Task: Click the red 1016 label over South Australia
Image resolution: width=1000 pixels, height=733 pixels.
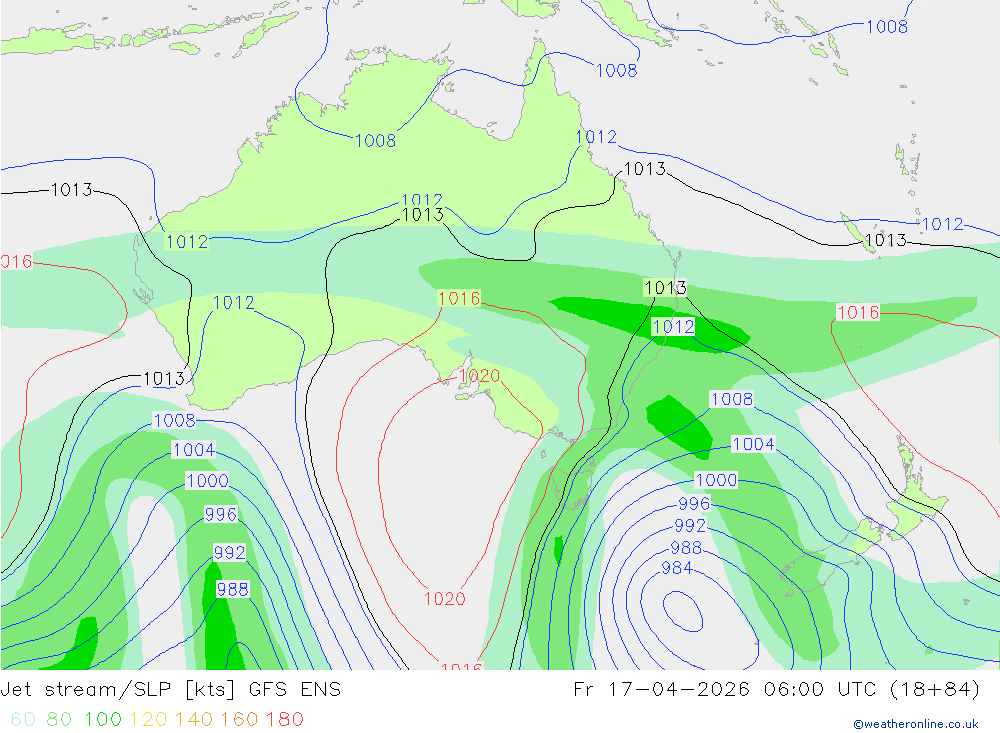Action: tap(459, 298)
